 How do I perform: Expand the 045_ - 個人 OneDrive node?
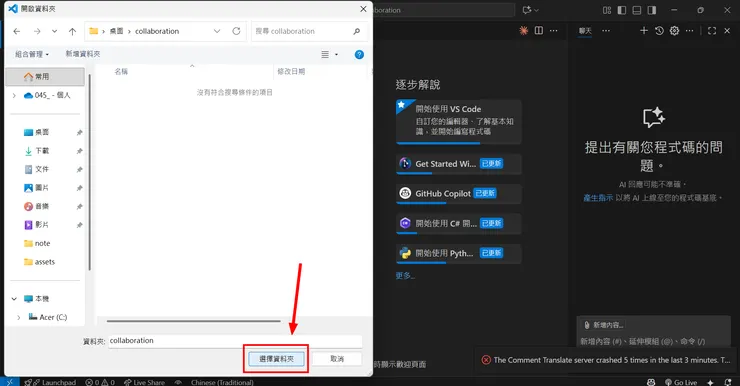[x=14, y=95]
